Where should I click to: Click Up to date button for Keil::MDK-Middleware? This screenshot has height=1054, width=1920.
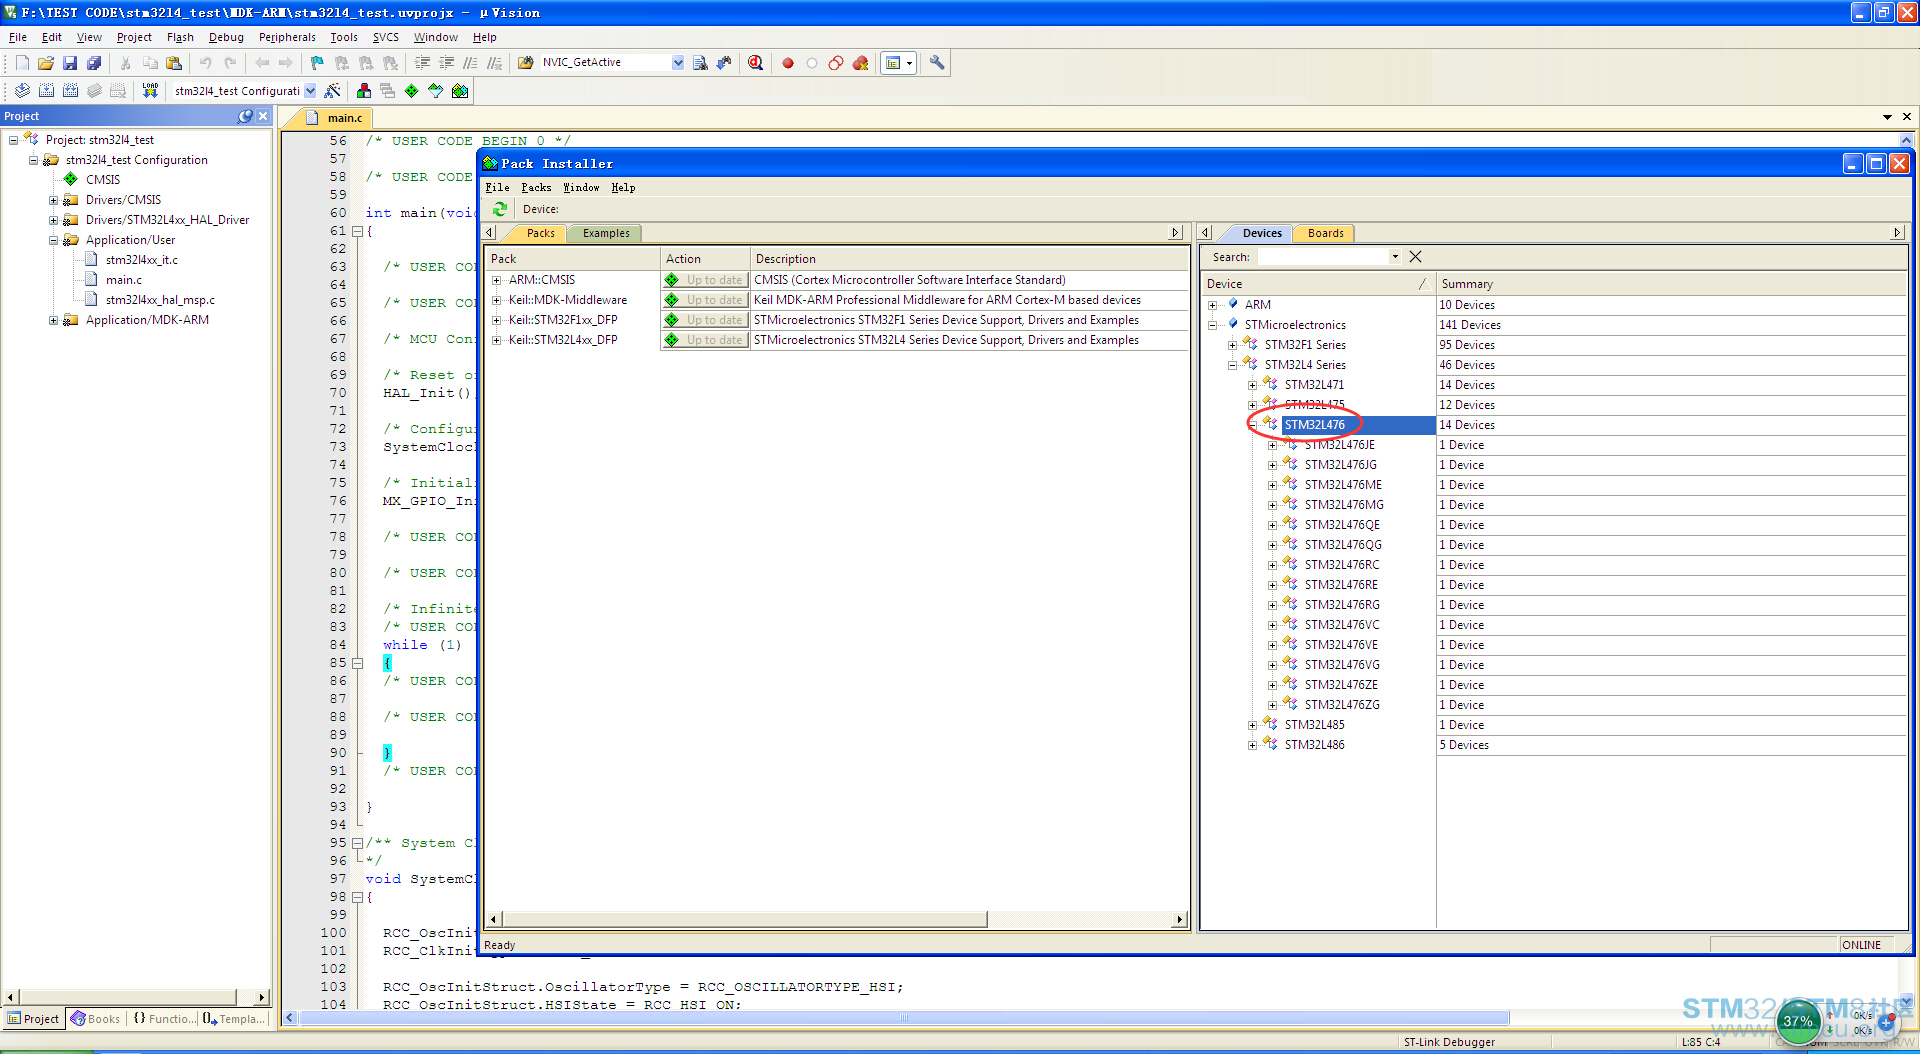click(x=705, y=300)
